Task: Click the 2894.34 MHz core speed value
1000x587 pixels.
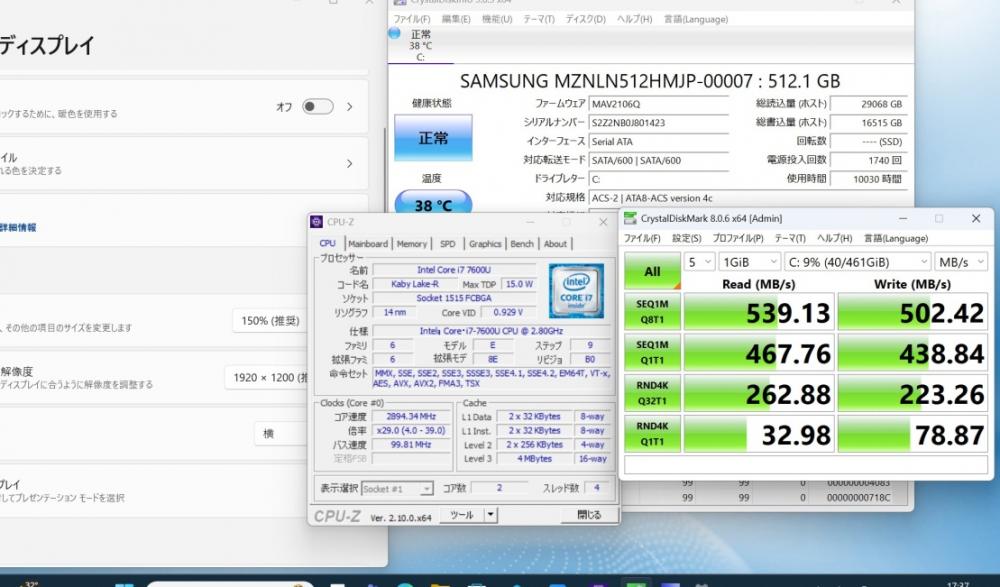Action: pos(411,417)
